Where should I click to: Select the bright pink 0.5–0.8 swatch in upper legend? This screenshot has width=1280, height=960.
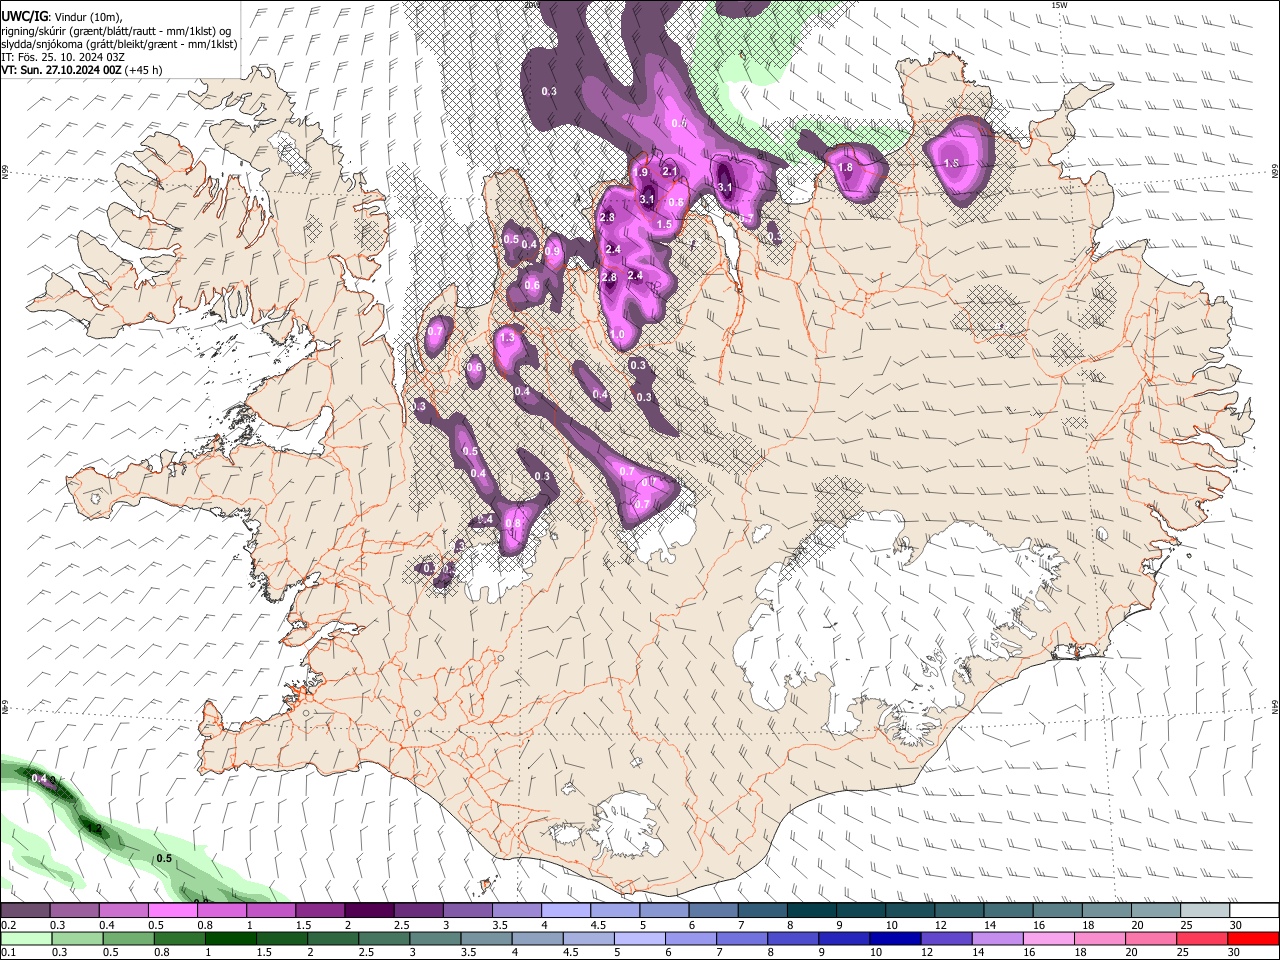(172, 911)
